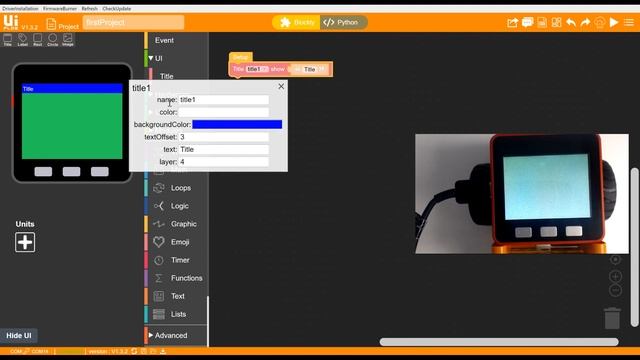Viewport: 640px width, 360px height.
Task: Expand the Advanced category
Action: (x=151, y=335)
